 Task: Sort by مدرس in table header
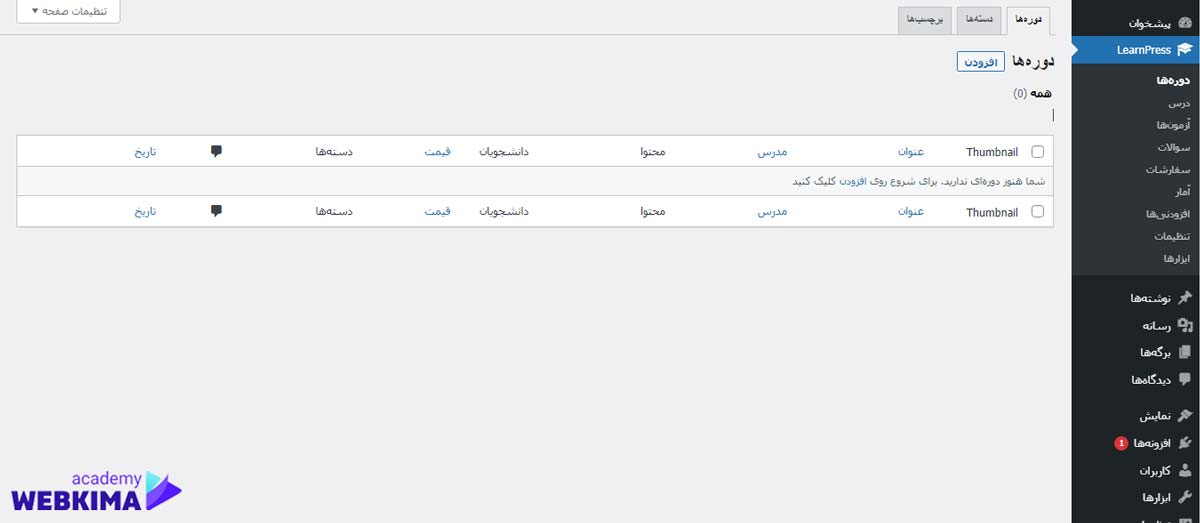point(771,152)
